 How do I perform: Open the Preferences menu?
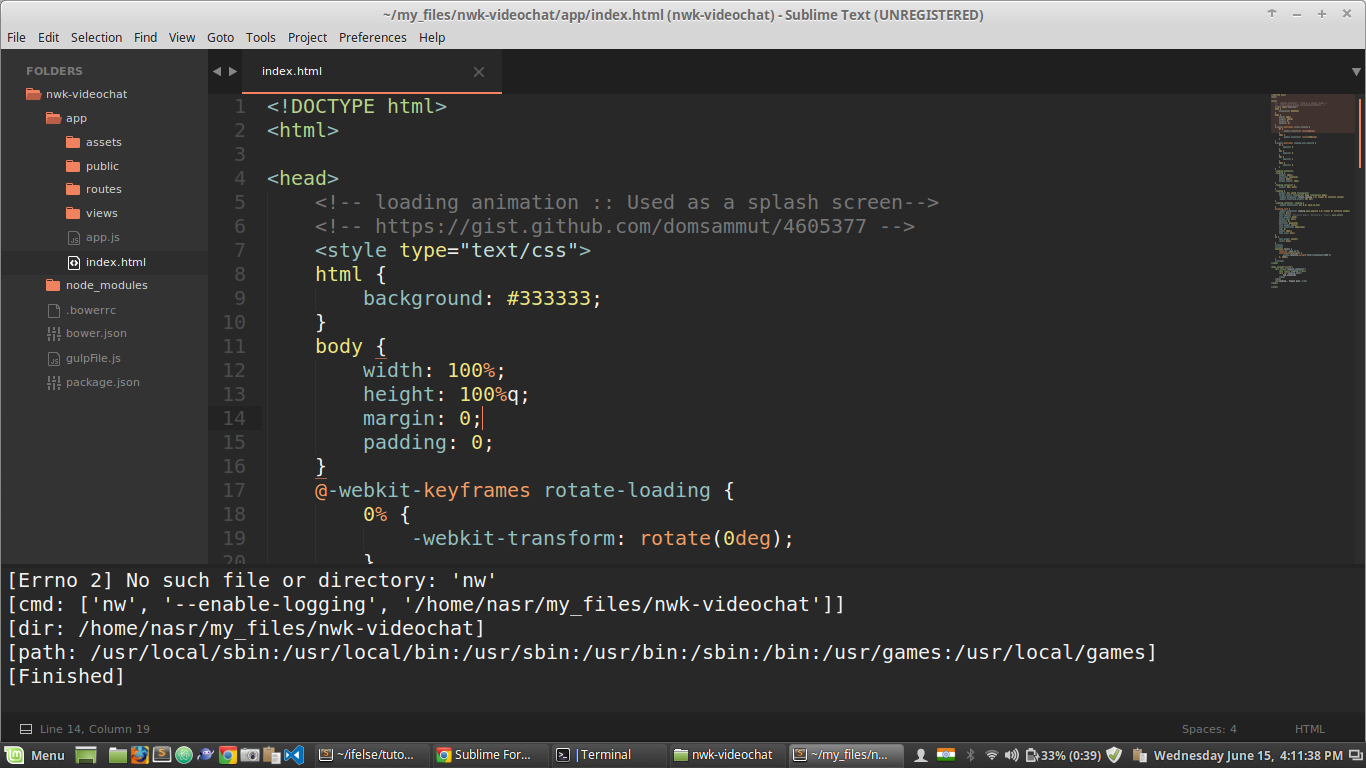[372, 37]
